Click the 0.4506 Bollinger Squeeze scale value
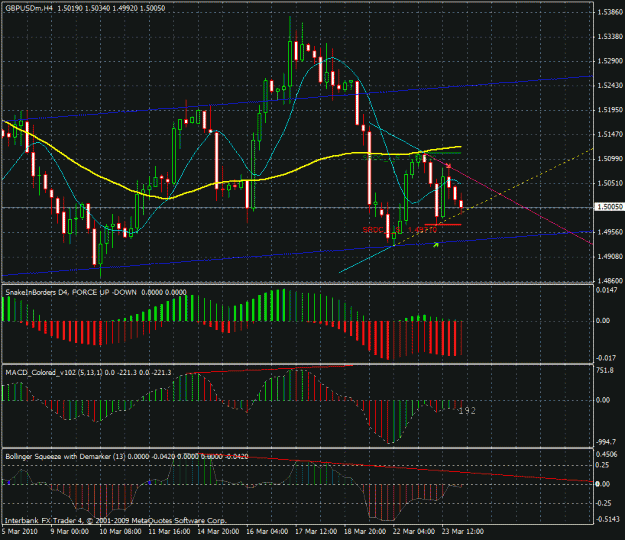625x540 pixels. point(607,454)
